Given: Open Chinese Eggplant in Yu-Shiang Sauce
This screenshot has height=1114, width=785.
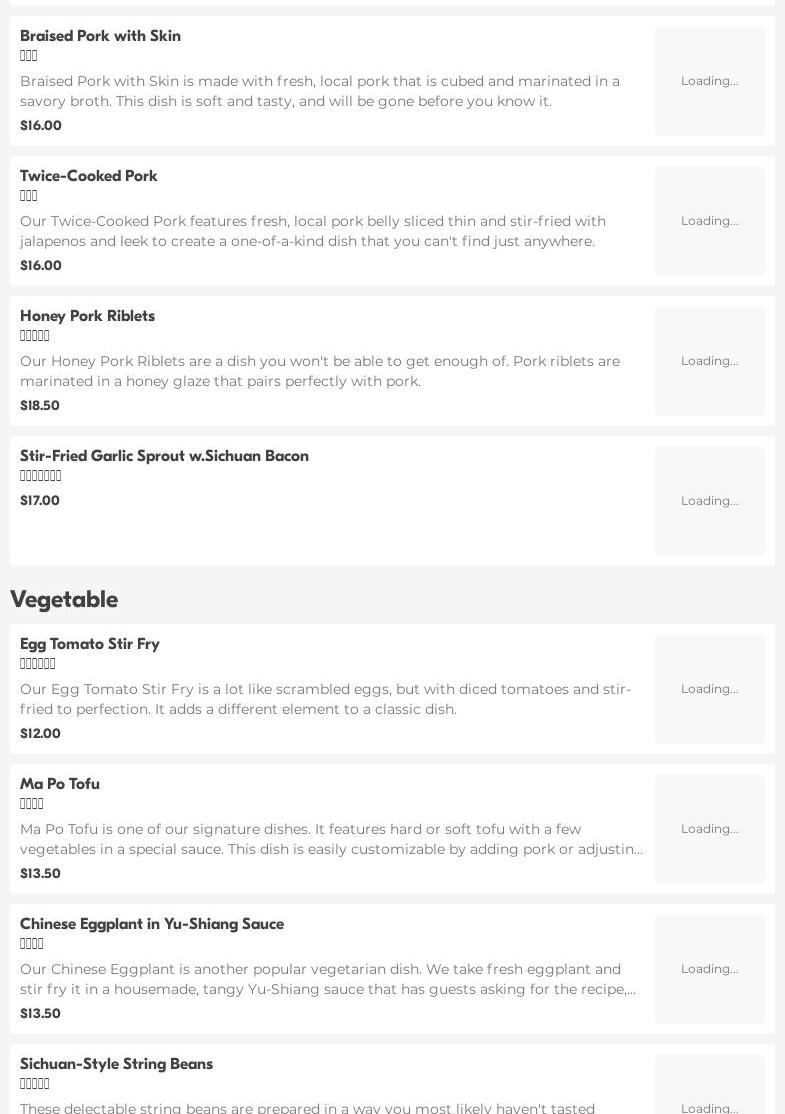Looking at the screenshot, I should click(152, 924).
